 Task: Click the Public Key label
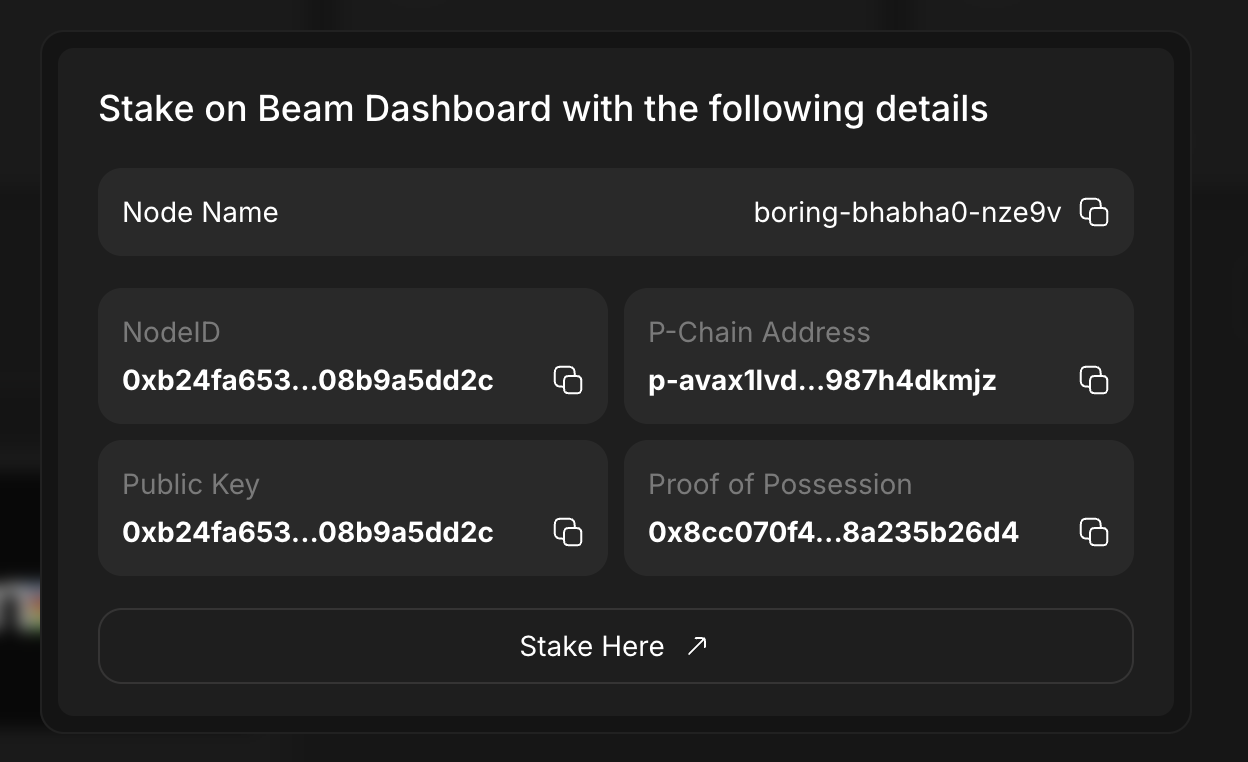[x=190, y=484]
